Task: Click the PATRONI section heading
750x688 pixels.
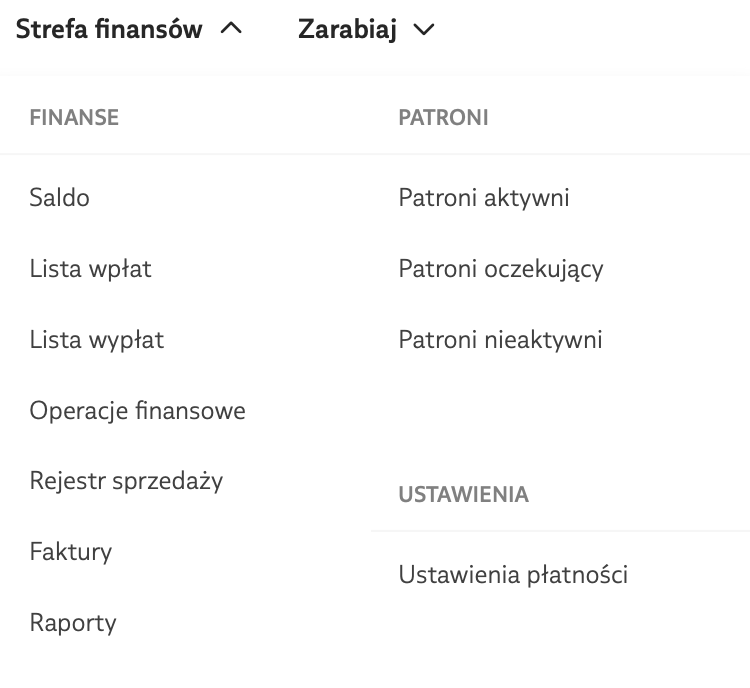Action: (443, 118)
